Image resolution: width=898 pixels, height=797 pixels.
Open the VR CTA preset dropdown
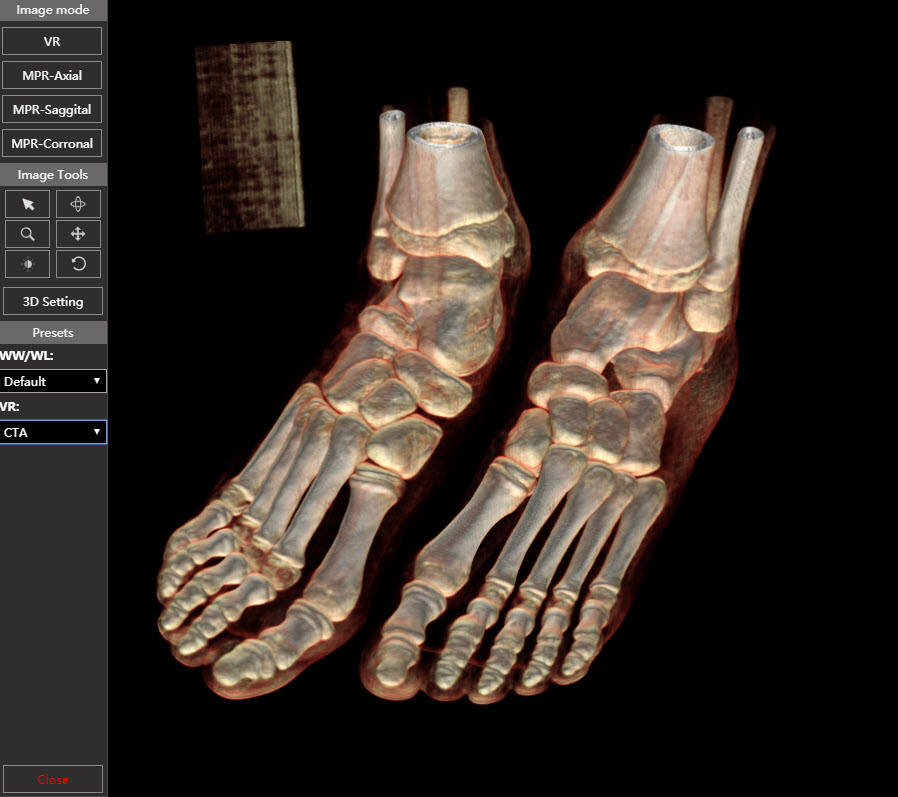[x=53, y=432]
